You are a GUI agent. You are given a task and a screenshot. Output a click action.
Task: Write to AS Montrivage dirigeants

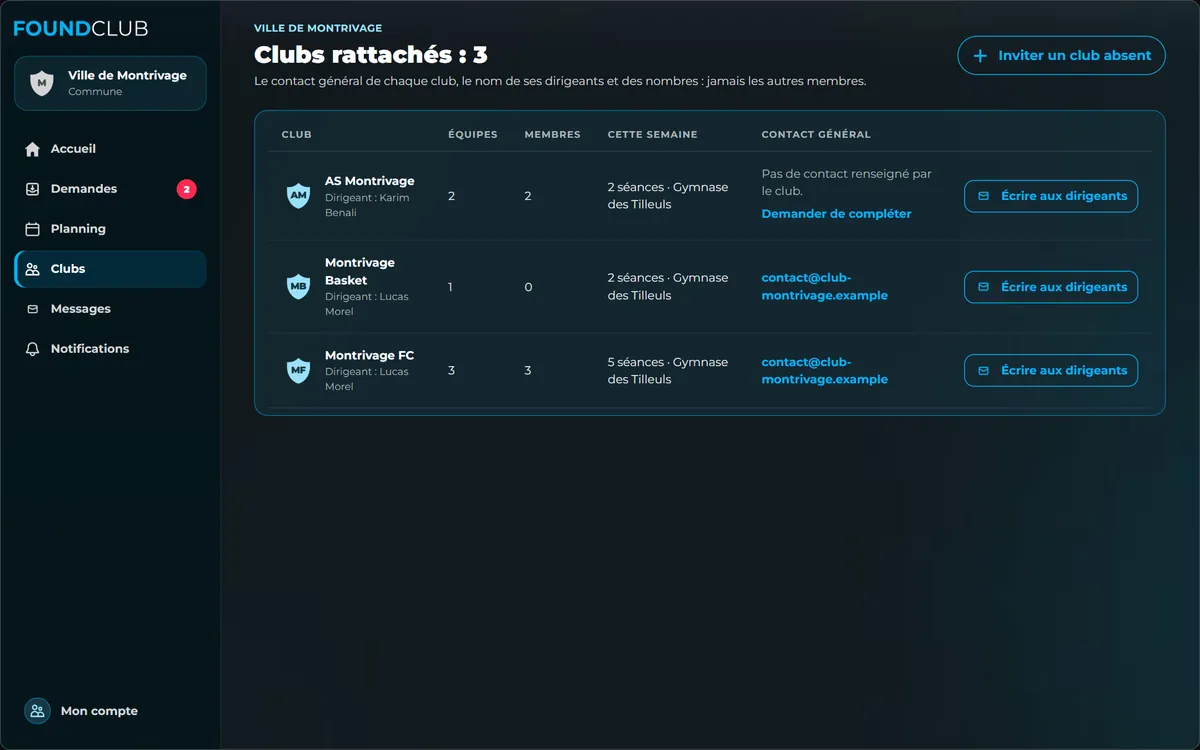(1051, 196)
